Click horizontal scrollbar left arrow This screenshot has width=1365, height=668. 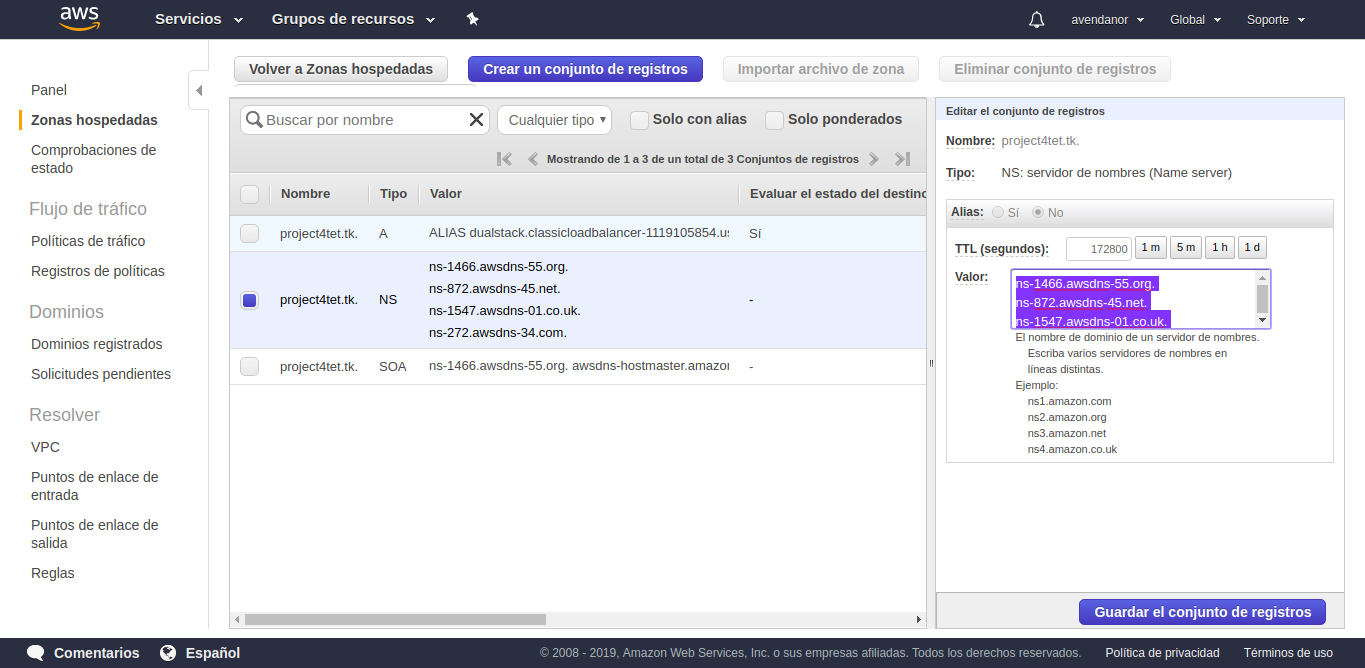[x=237, y=619]
